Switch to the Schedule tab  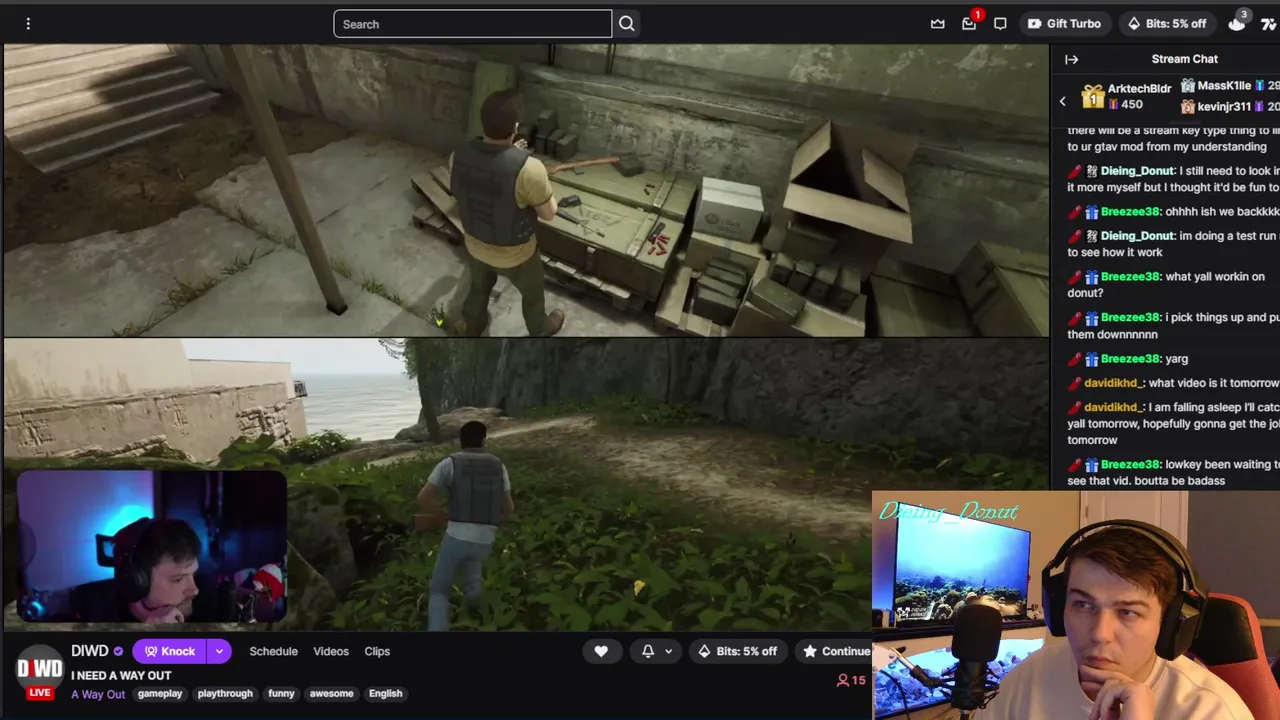[x=273, y=651]
